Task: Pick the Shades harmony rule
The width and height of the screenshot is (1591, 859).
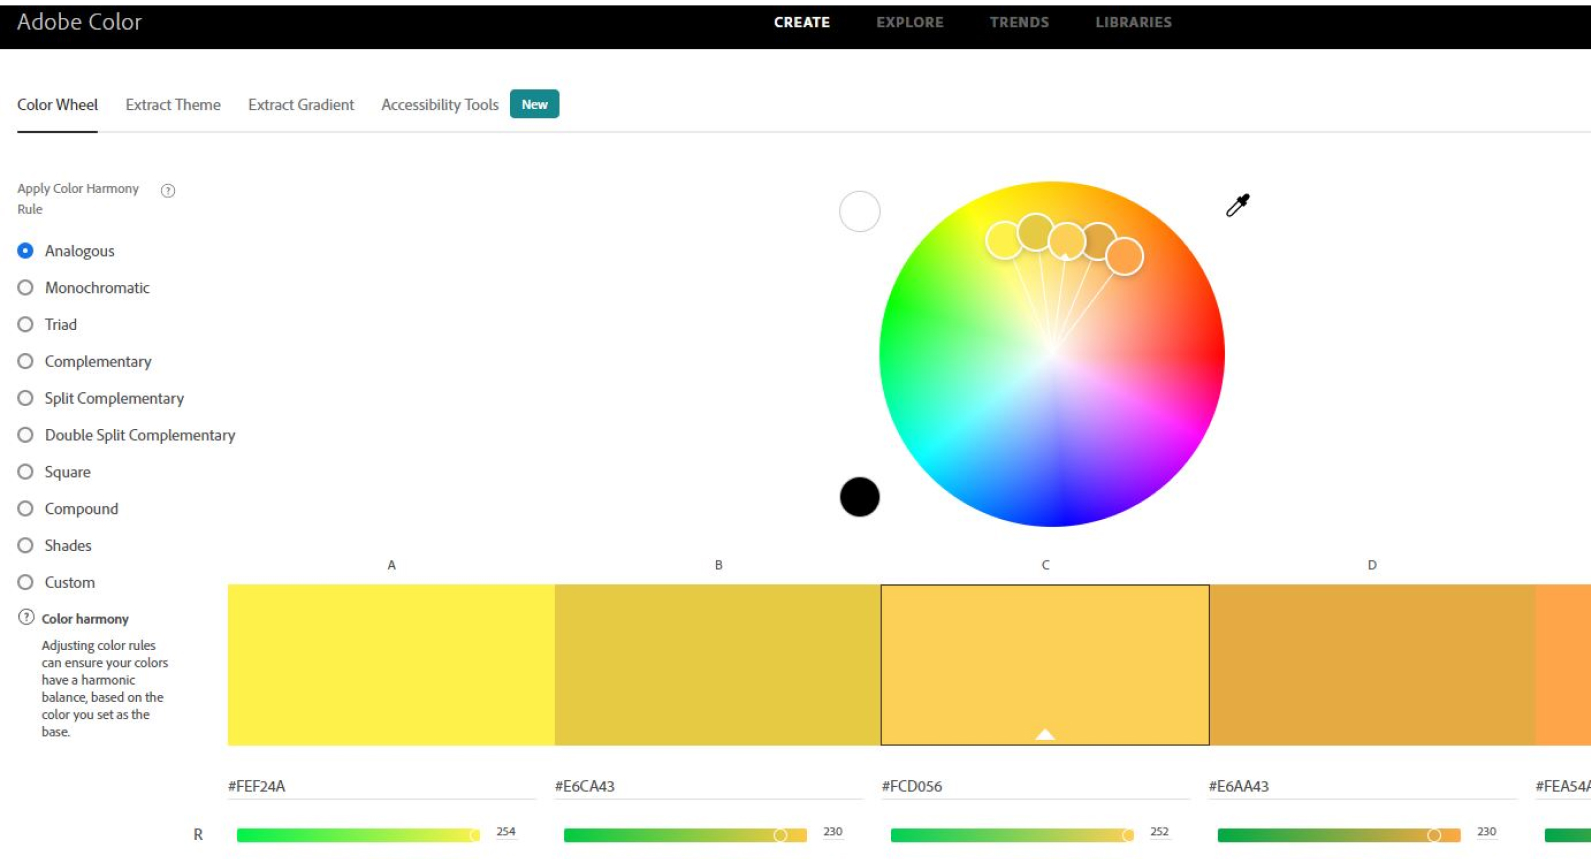Action: [x=25, y=545]
